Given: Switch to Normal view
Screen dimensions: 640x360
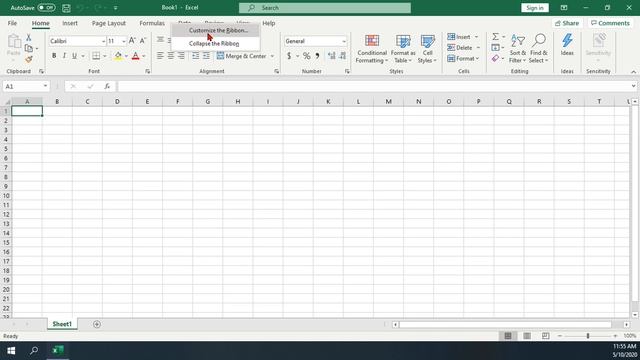Looking at the screenshot, I should 508,336.
